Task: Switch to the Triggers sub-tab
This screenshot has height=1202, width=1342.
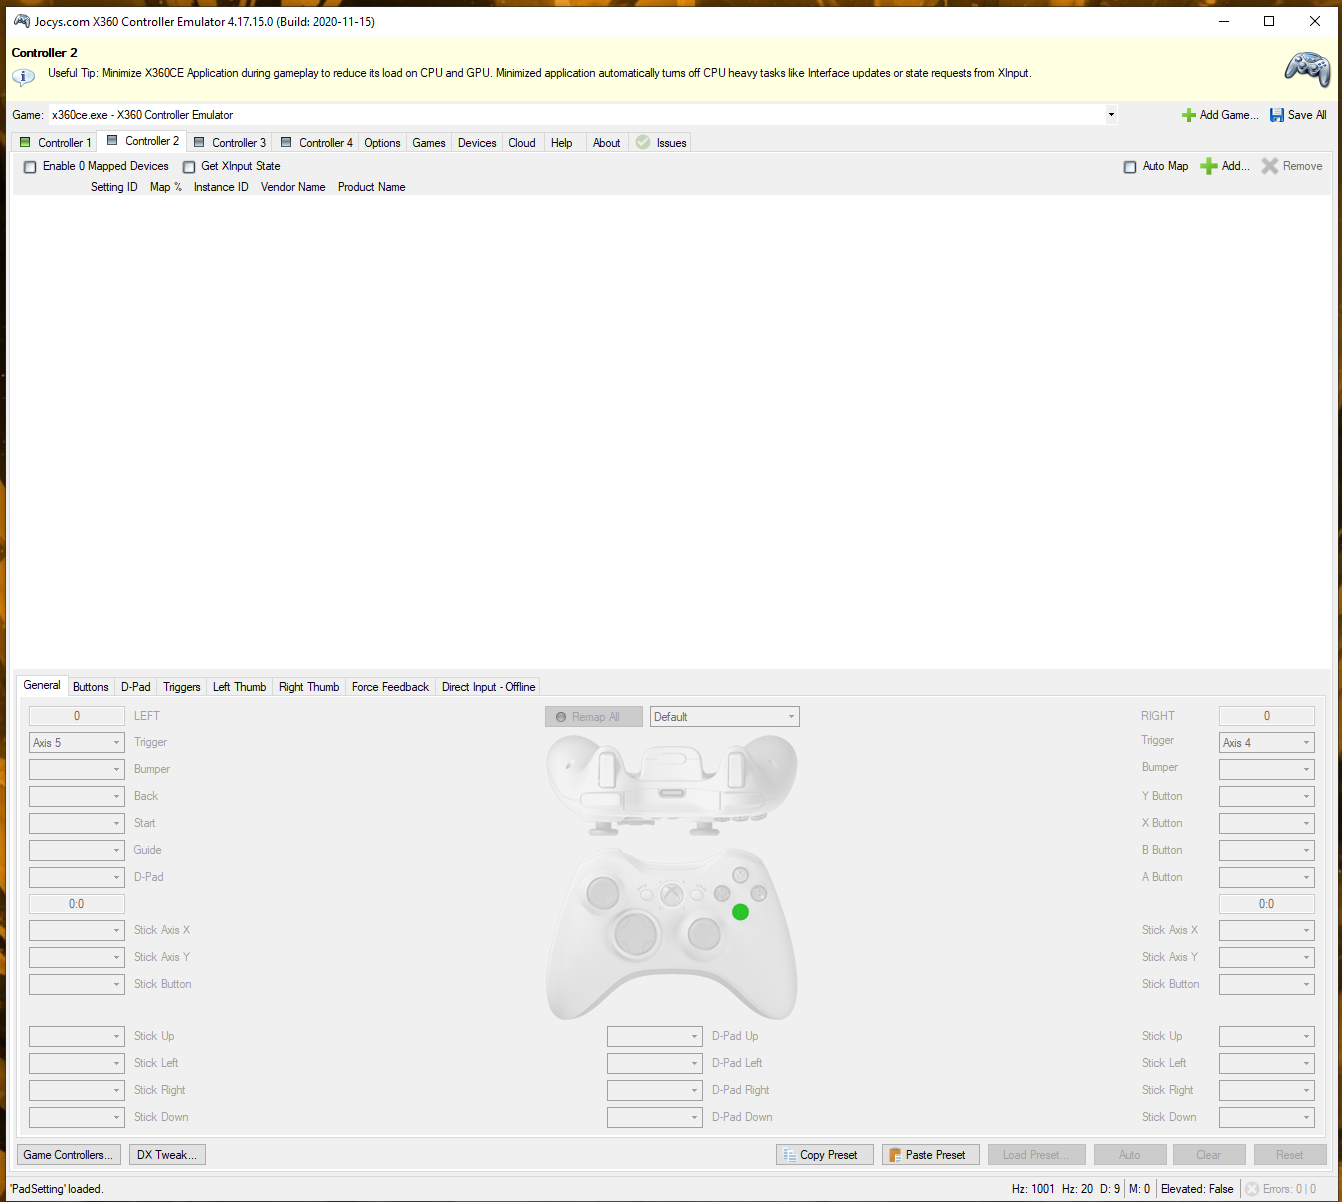Action: point(182,687)
